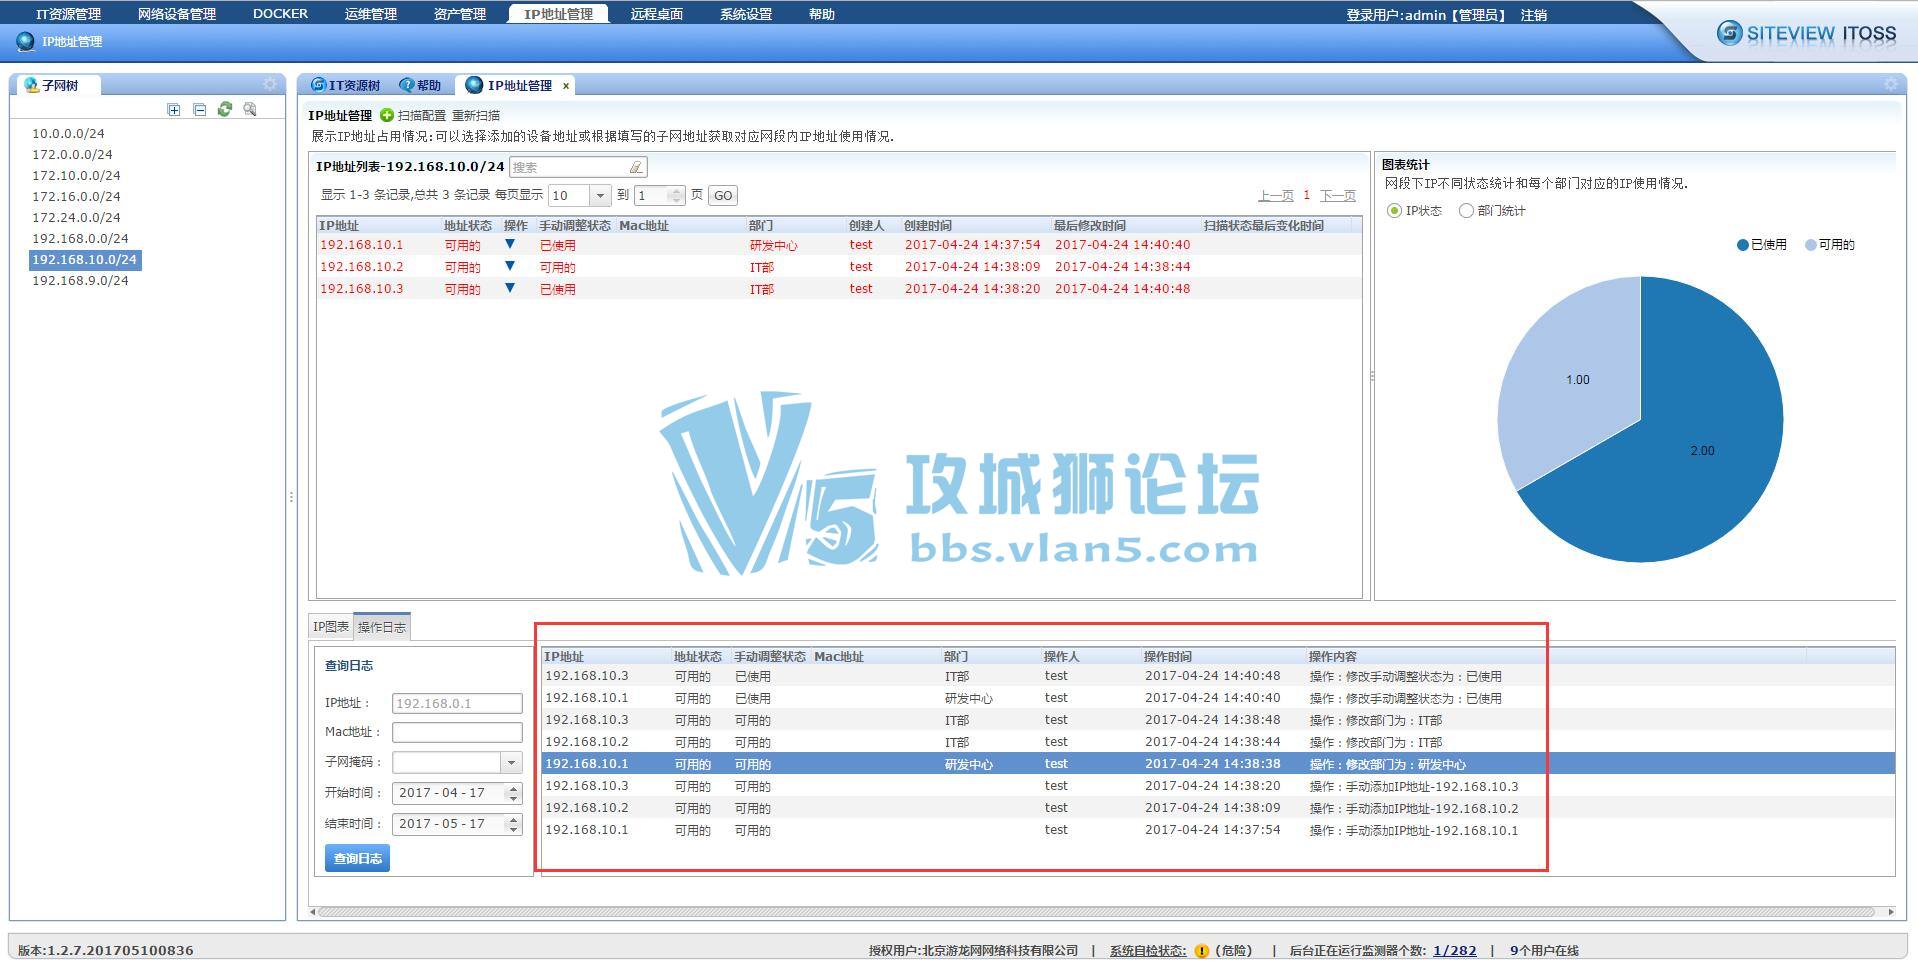Adjust the 开始时间 date stepper

pos(514,793)
